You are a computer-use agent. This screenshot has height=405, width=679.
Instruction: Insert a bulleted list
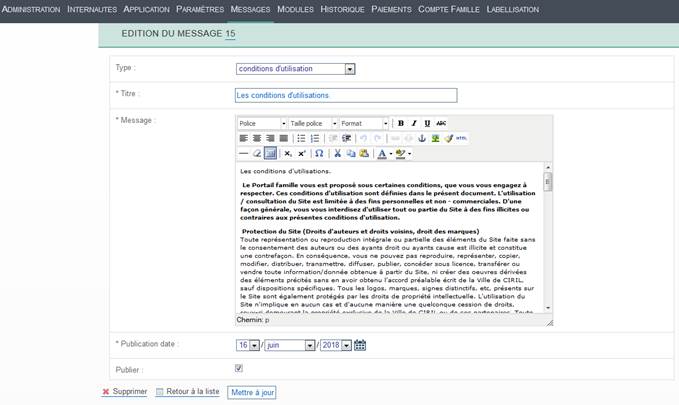click(301, 138)
